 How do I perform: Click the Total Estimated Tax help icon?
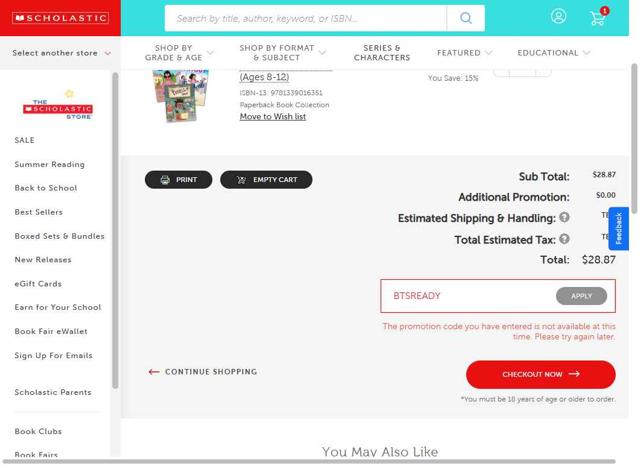pos(564,239)
